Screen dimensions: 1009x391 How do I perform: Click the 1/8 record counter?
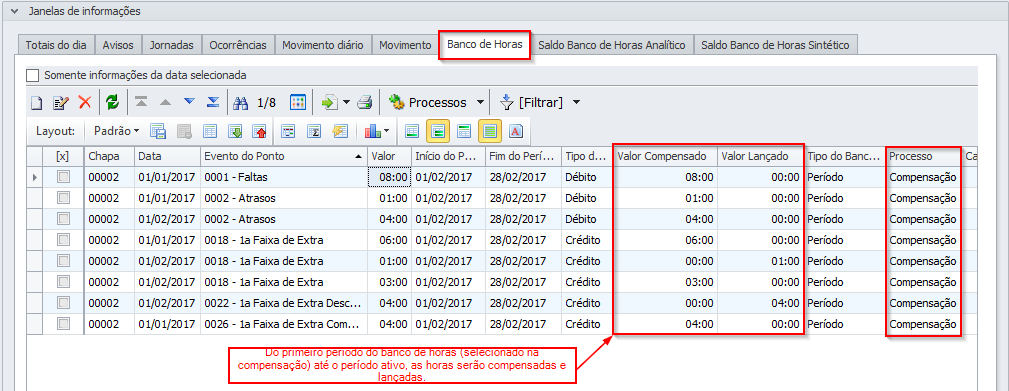[x=266, y=102]
